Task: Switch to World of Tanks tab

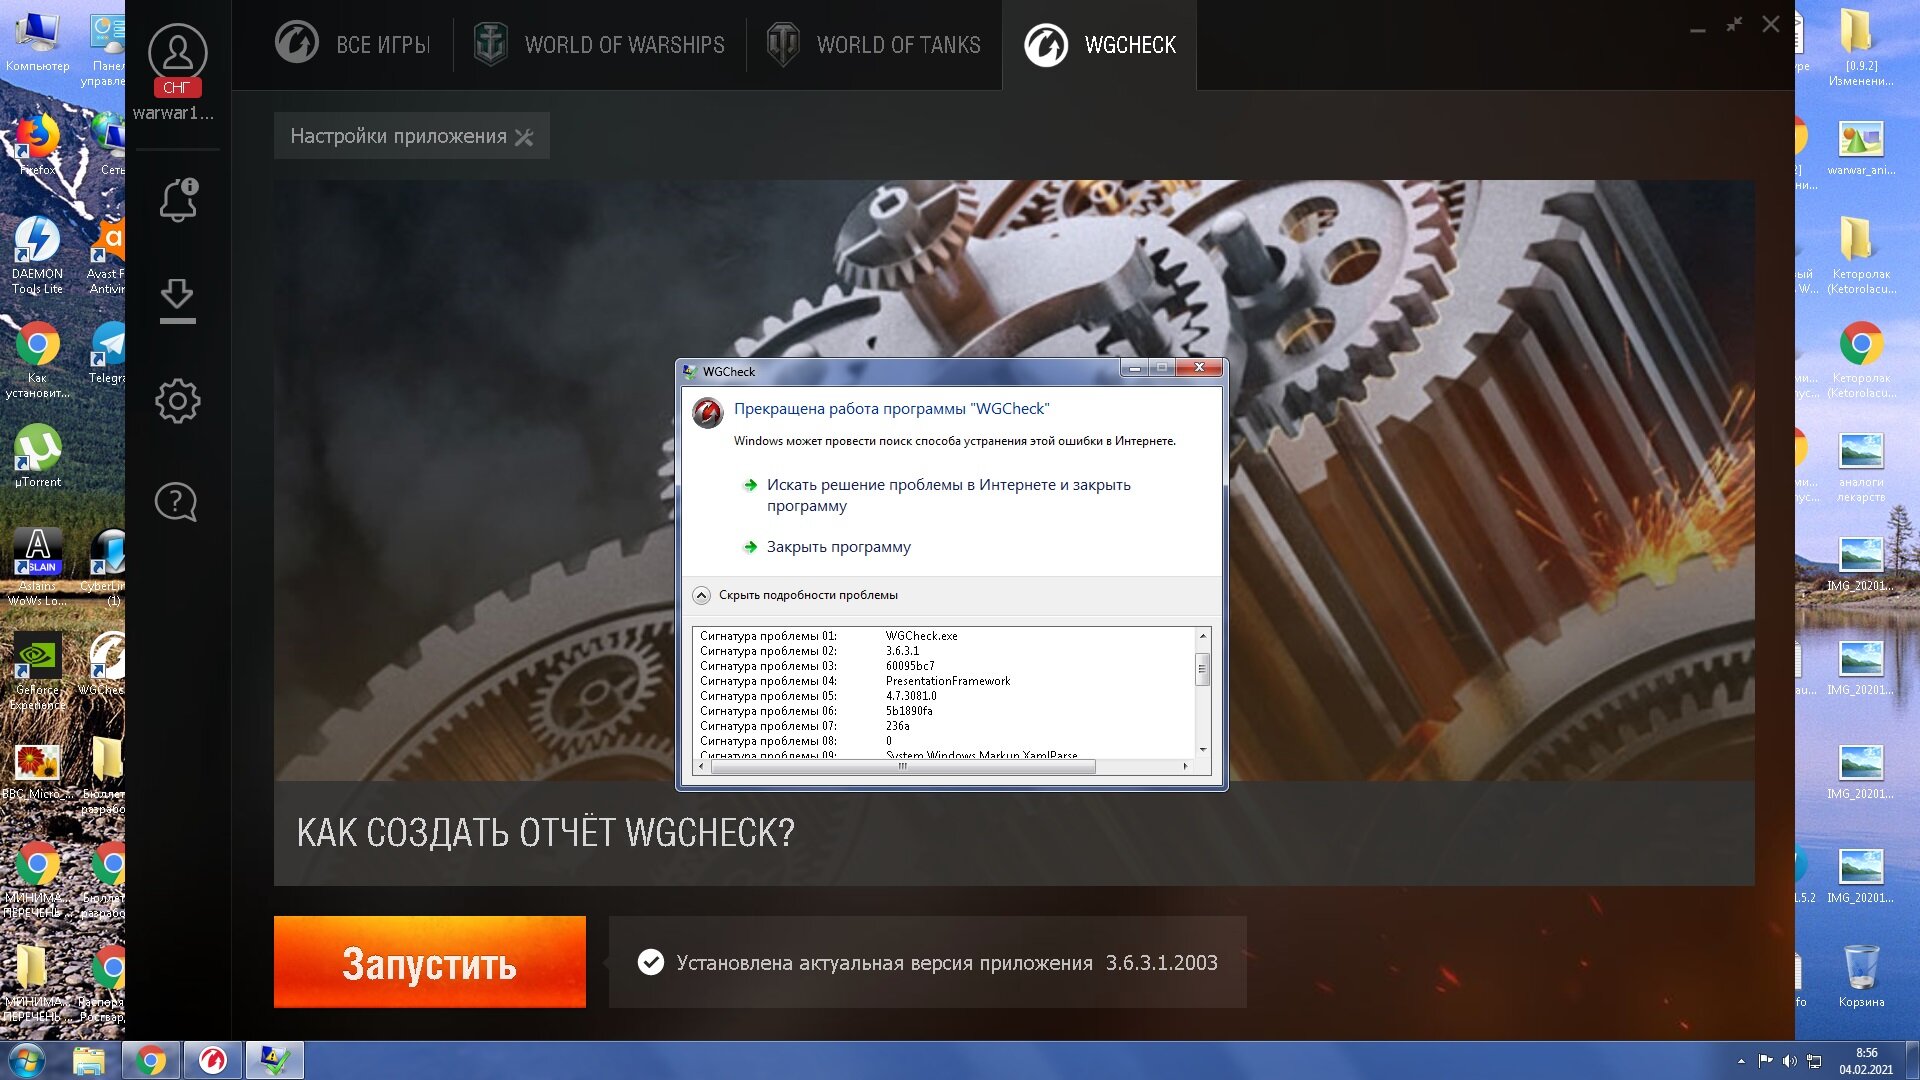Action: (x=874, y=45)
